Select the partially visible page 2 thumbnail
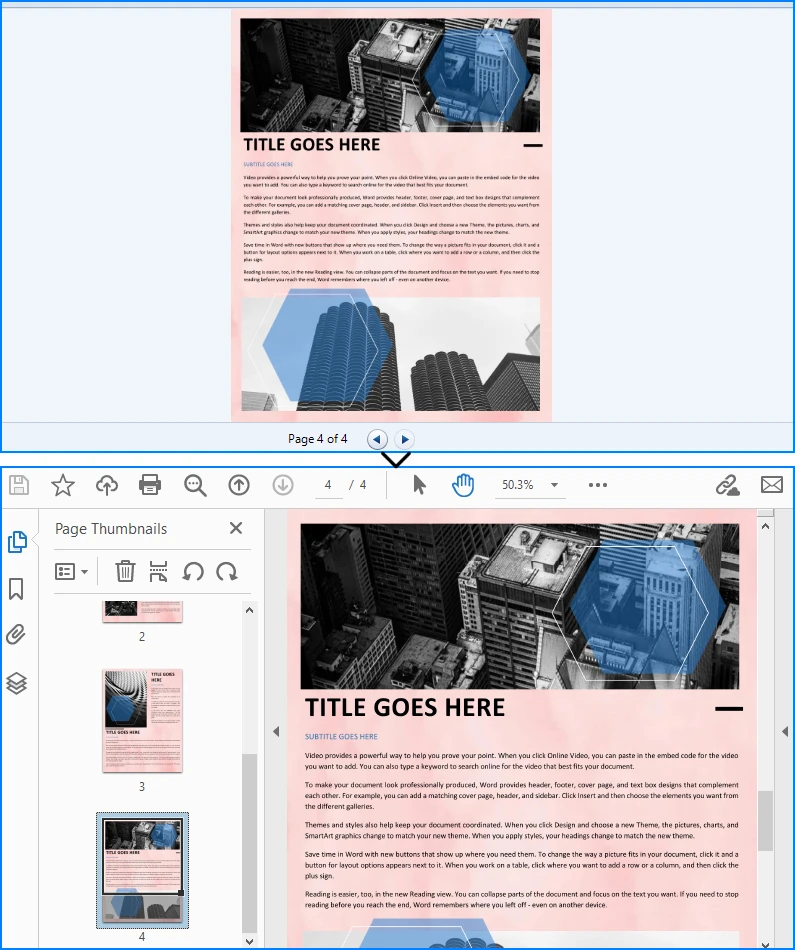 [x=142, y=611]
